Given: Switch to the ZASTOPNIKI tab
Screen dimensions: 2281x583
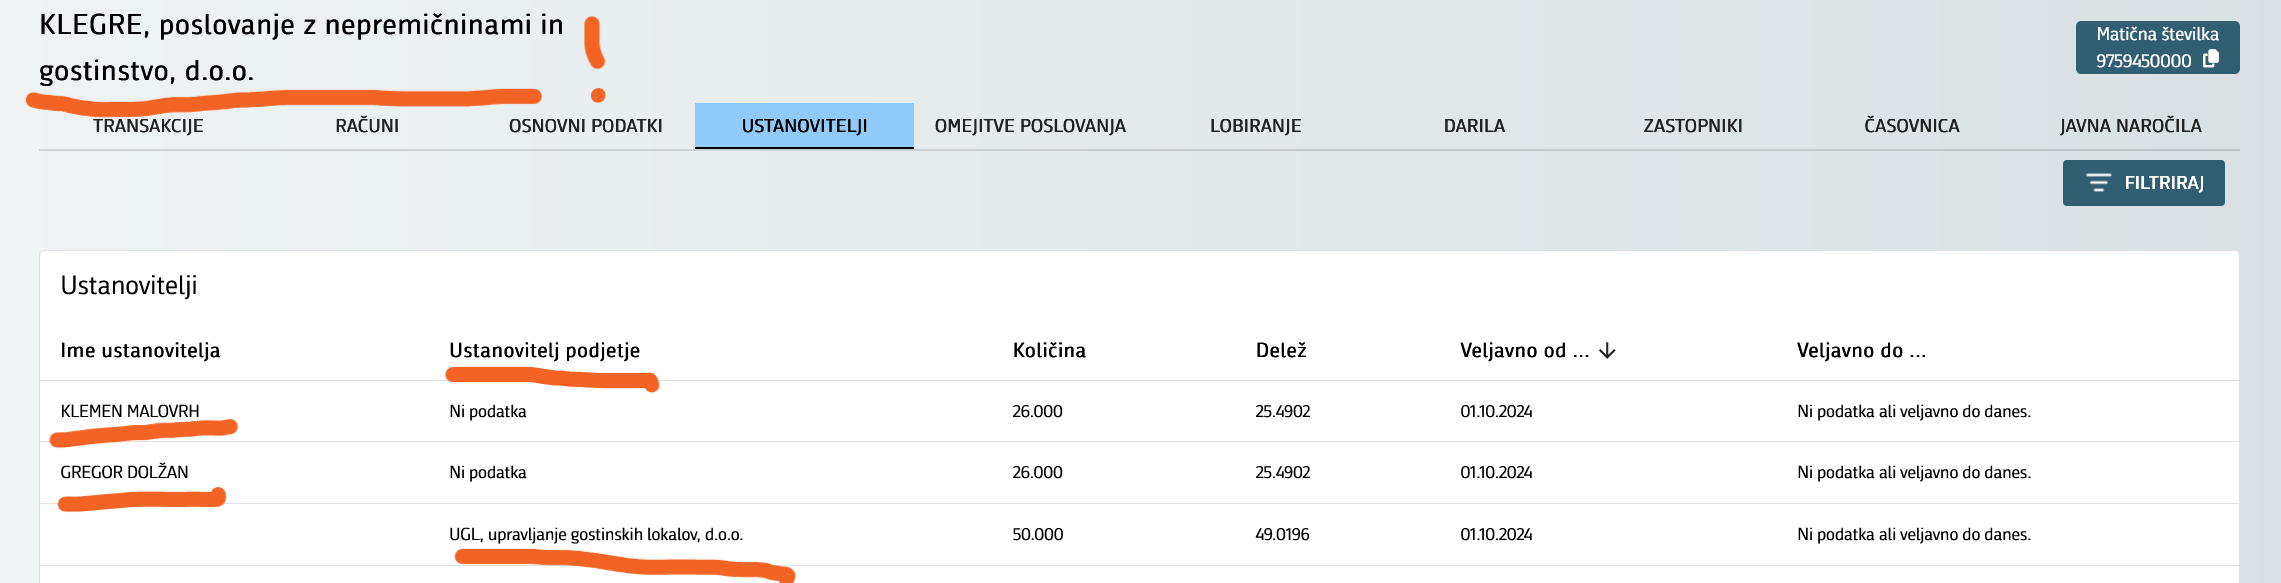Looking at the screenshot, I should click(1693, 126).
